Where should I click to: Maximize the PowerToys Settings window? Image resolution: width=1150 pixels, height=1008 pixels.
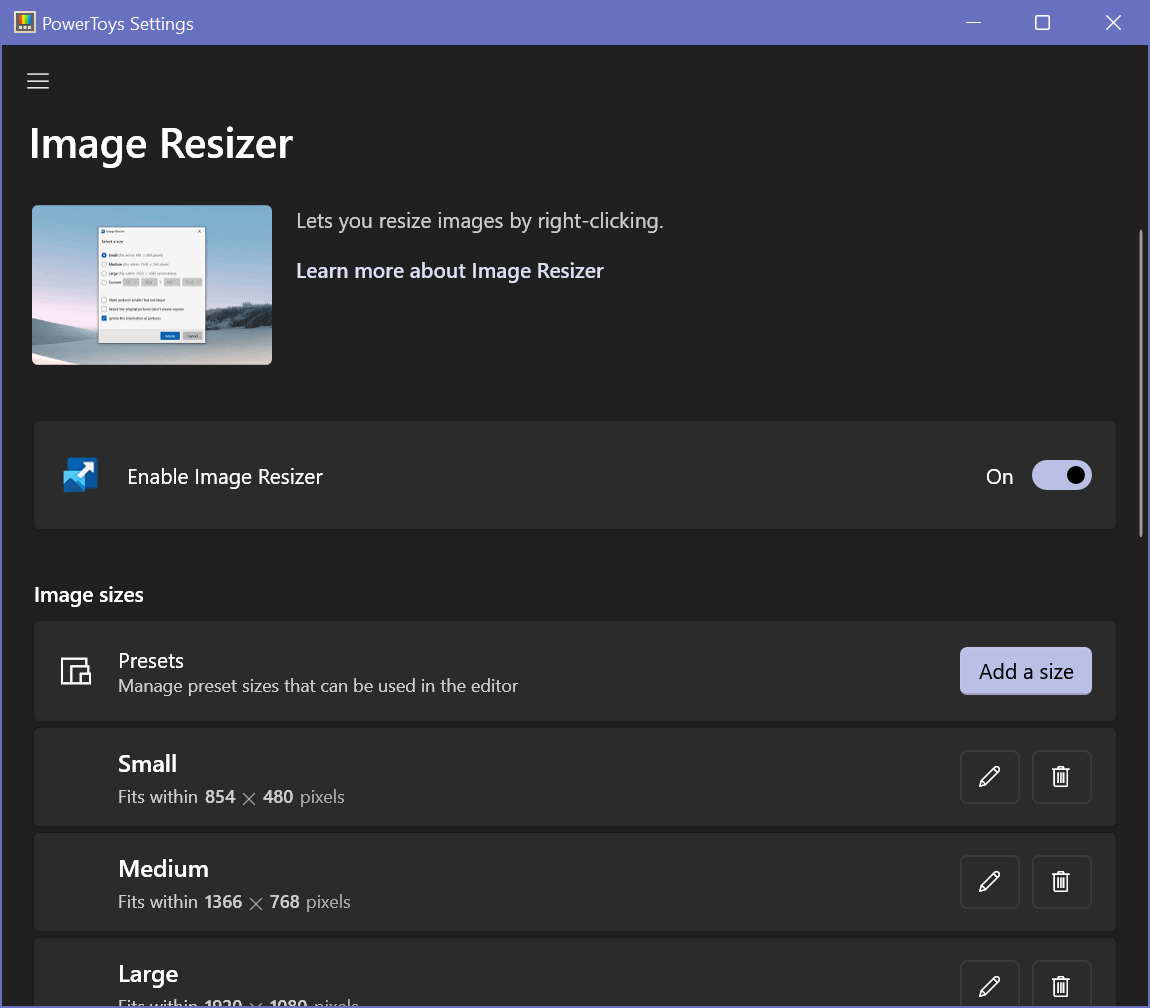(1042, 23)
